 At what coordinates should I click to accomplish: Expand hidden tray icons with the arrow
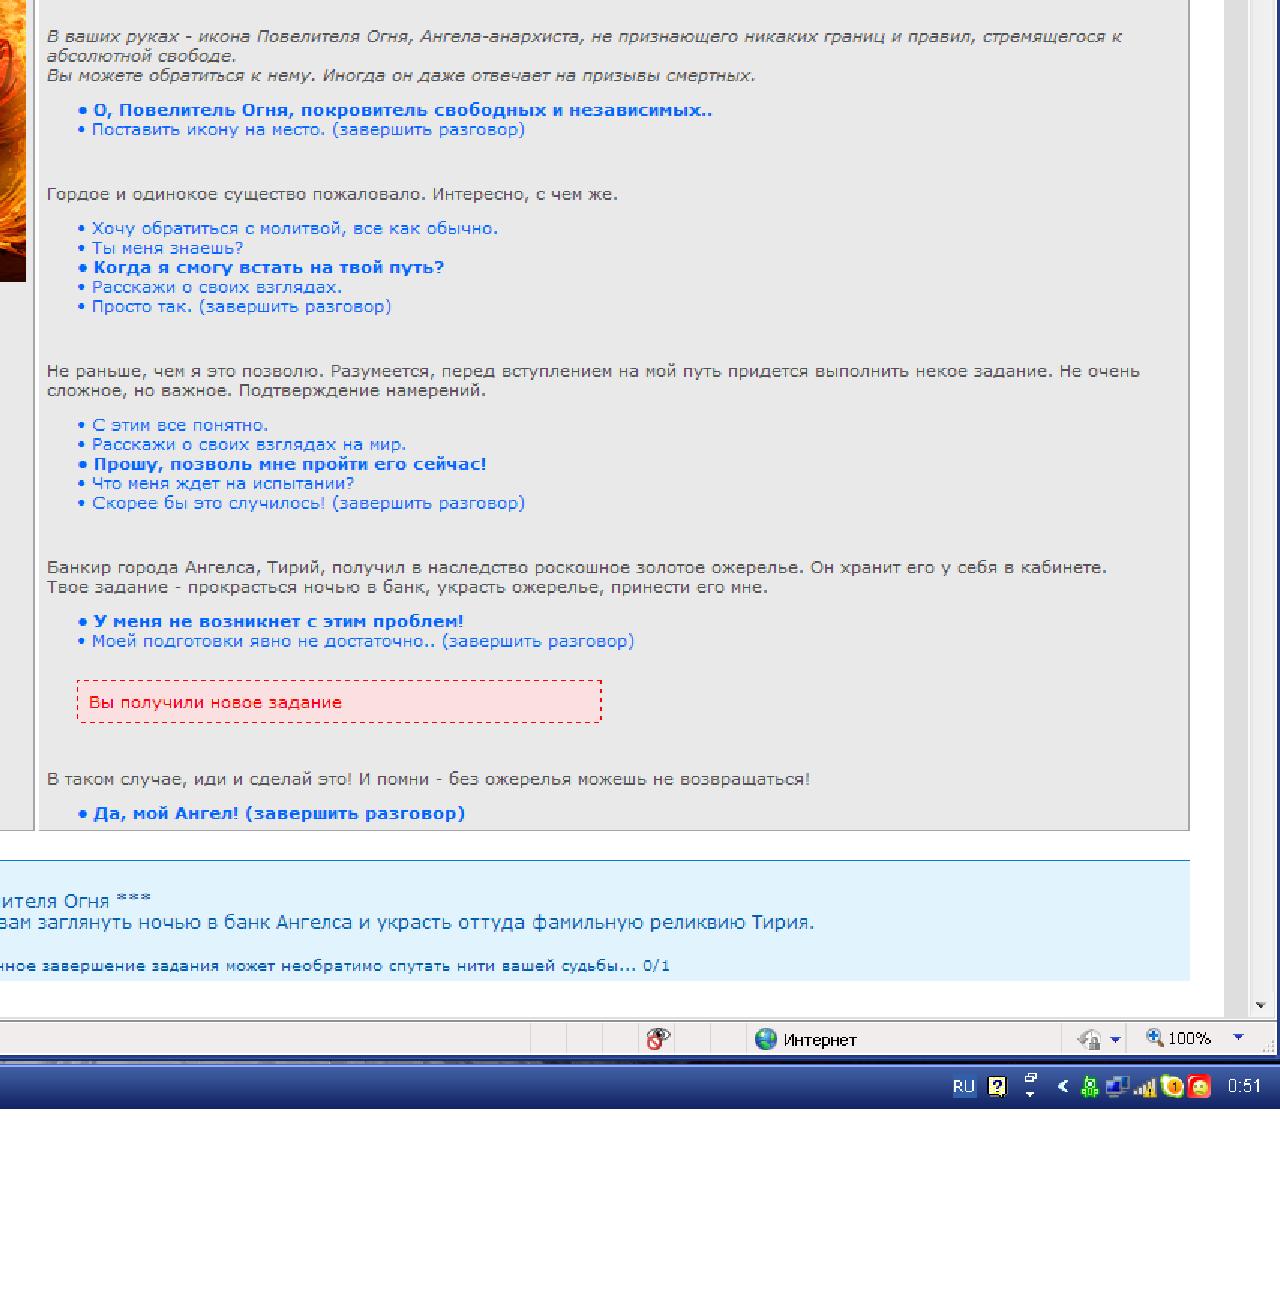pos(1062,1086)
